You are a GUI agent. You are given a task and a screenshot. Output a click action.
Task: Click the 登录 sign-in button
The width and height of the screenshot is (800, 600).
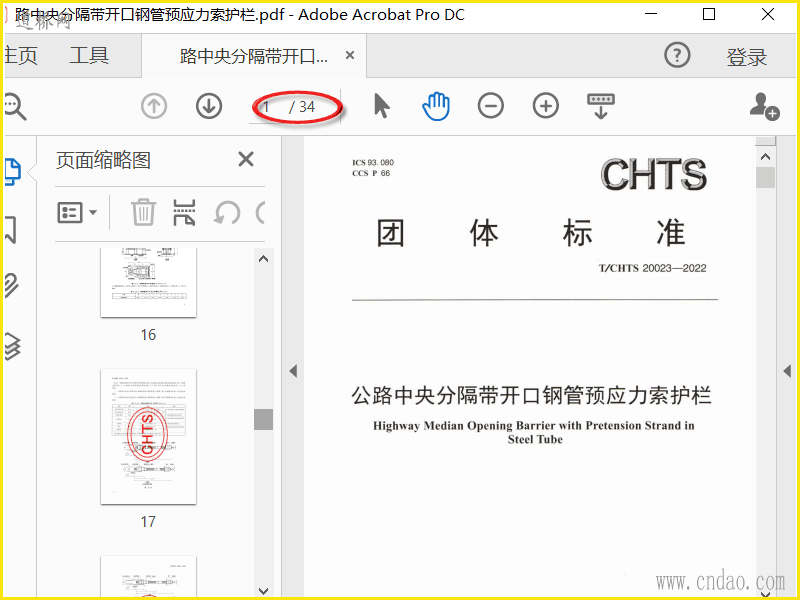pyautogui.click(x=747, y=57)
